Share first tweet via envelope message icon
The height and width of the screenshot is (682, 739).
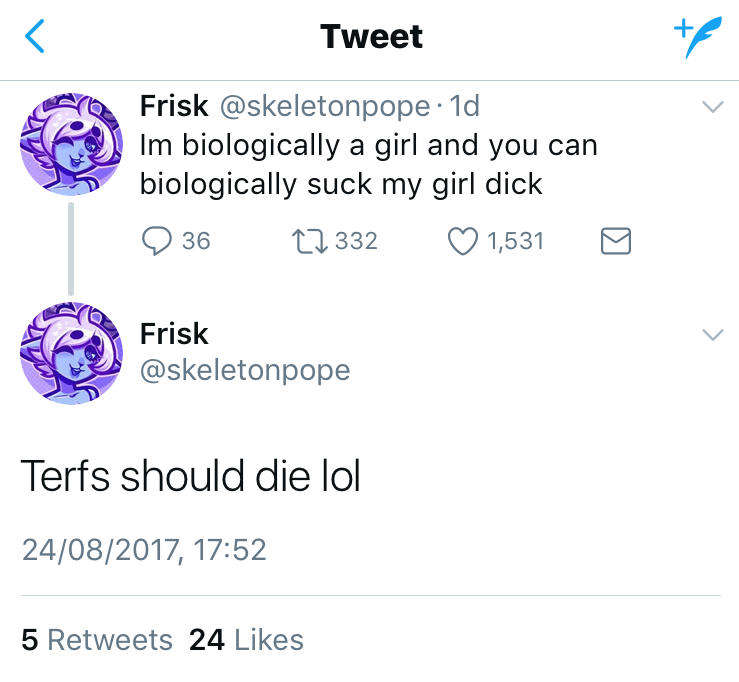coord(615,240)
